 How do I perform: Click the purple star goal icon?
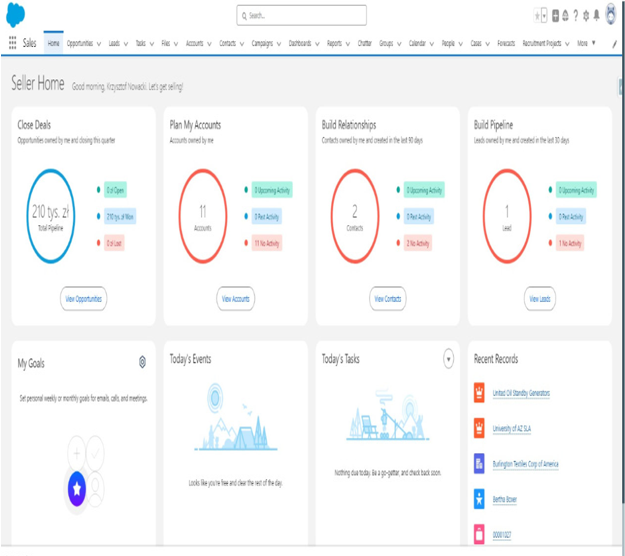pyautogui.click(x=77, y=489)
